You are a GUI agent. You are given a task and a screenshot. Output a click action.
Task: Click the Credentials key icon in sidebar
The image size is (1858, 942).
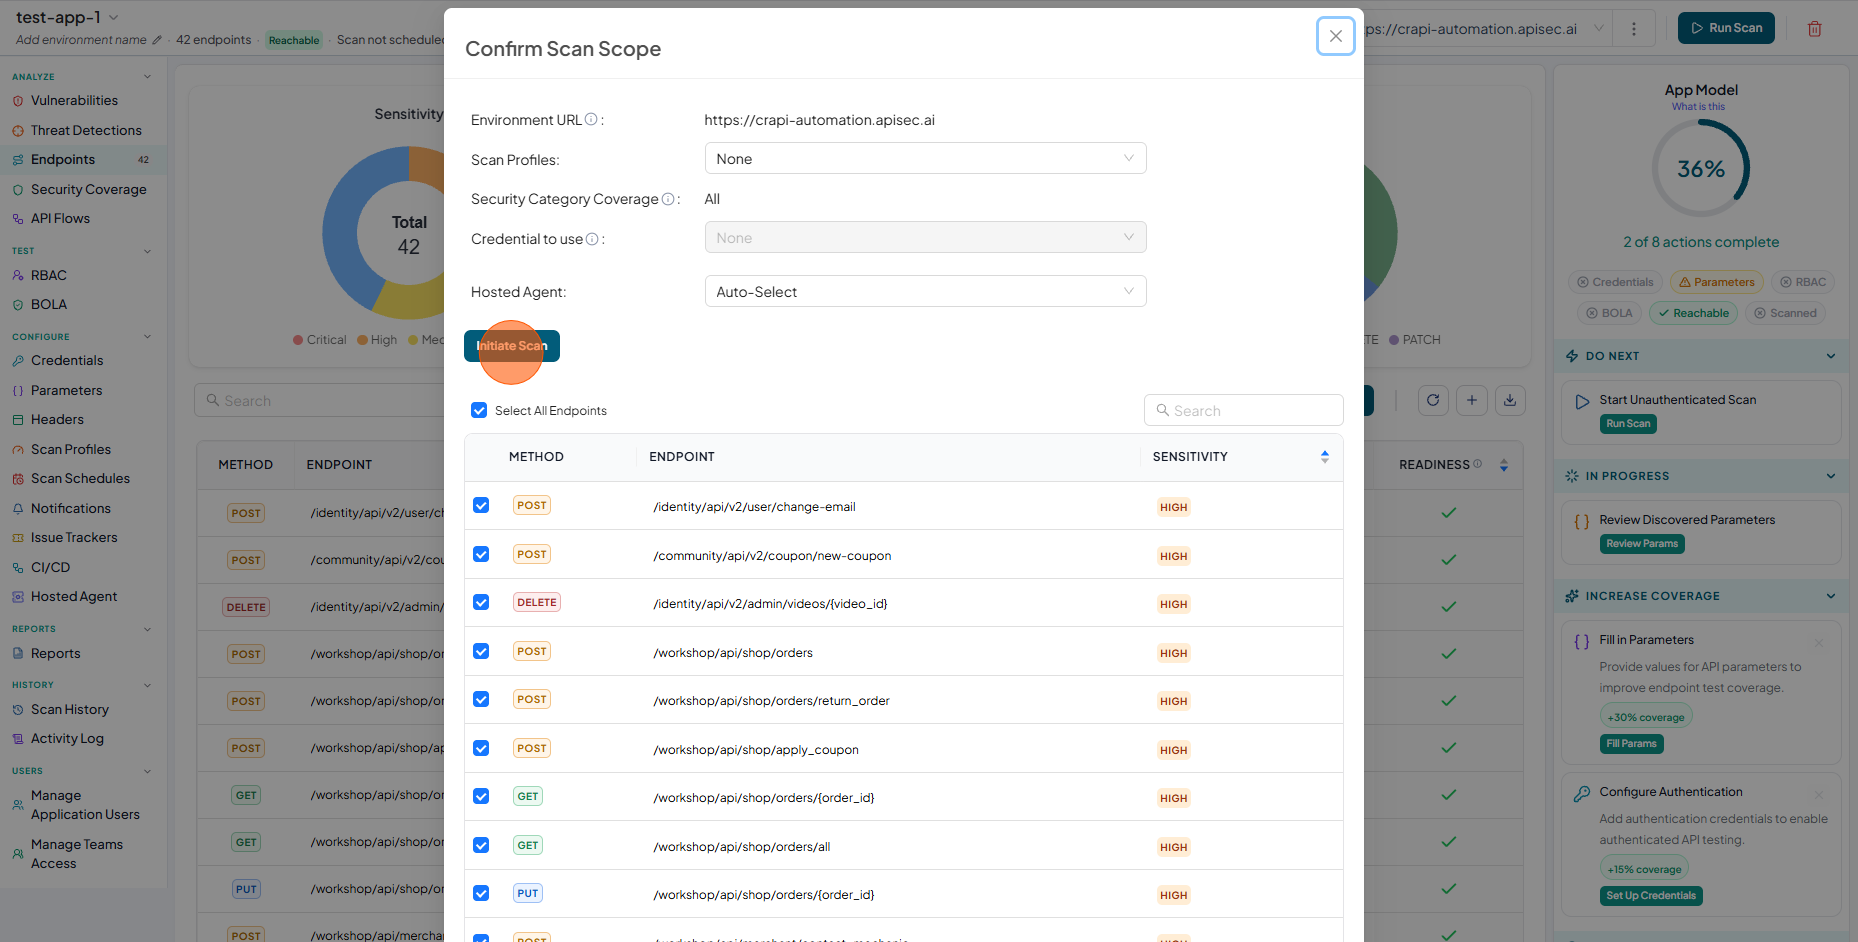18,361
